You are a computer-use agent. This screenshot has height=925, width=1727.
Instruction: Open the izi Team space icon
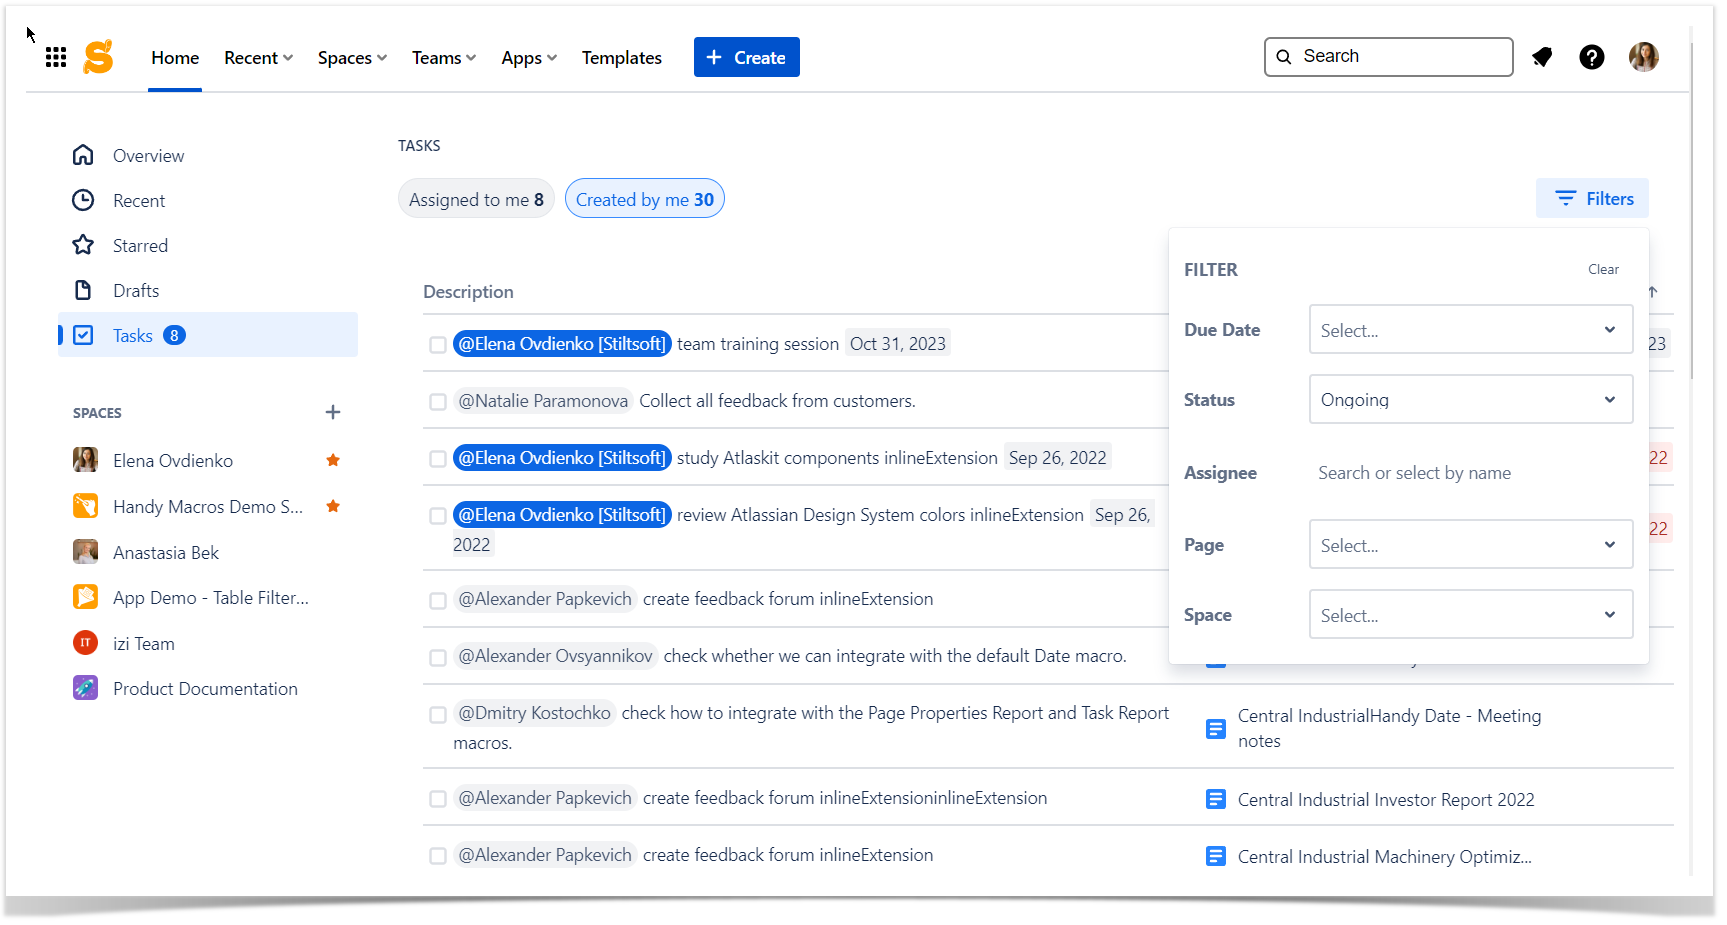[x=86, y=643]
